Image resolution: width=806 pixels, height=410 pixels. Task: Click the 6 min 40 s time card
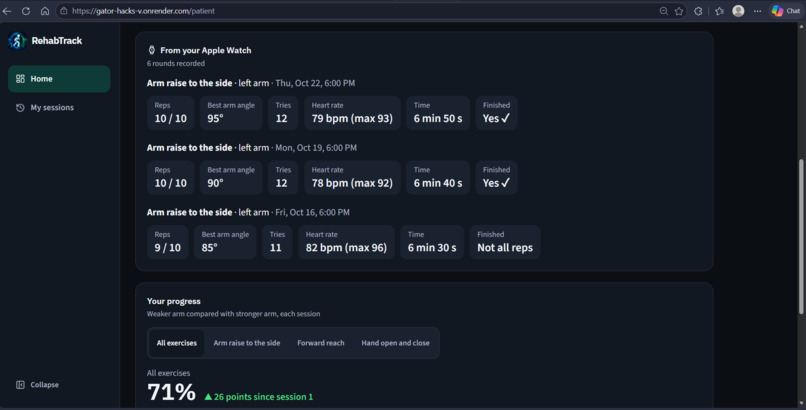[x=438, y=177]
